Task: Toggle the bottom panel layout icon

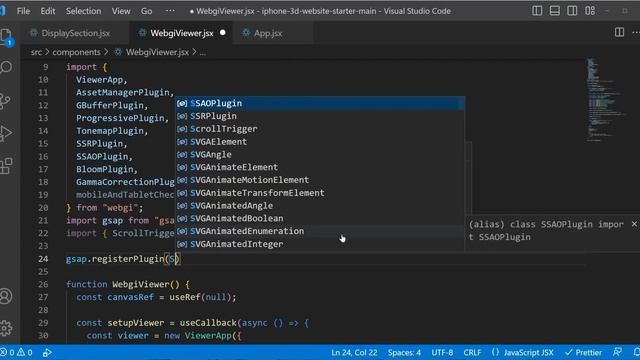Action: tap(554, 11)
